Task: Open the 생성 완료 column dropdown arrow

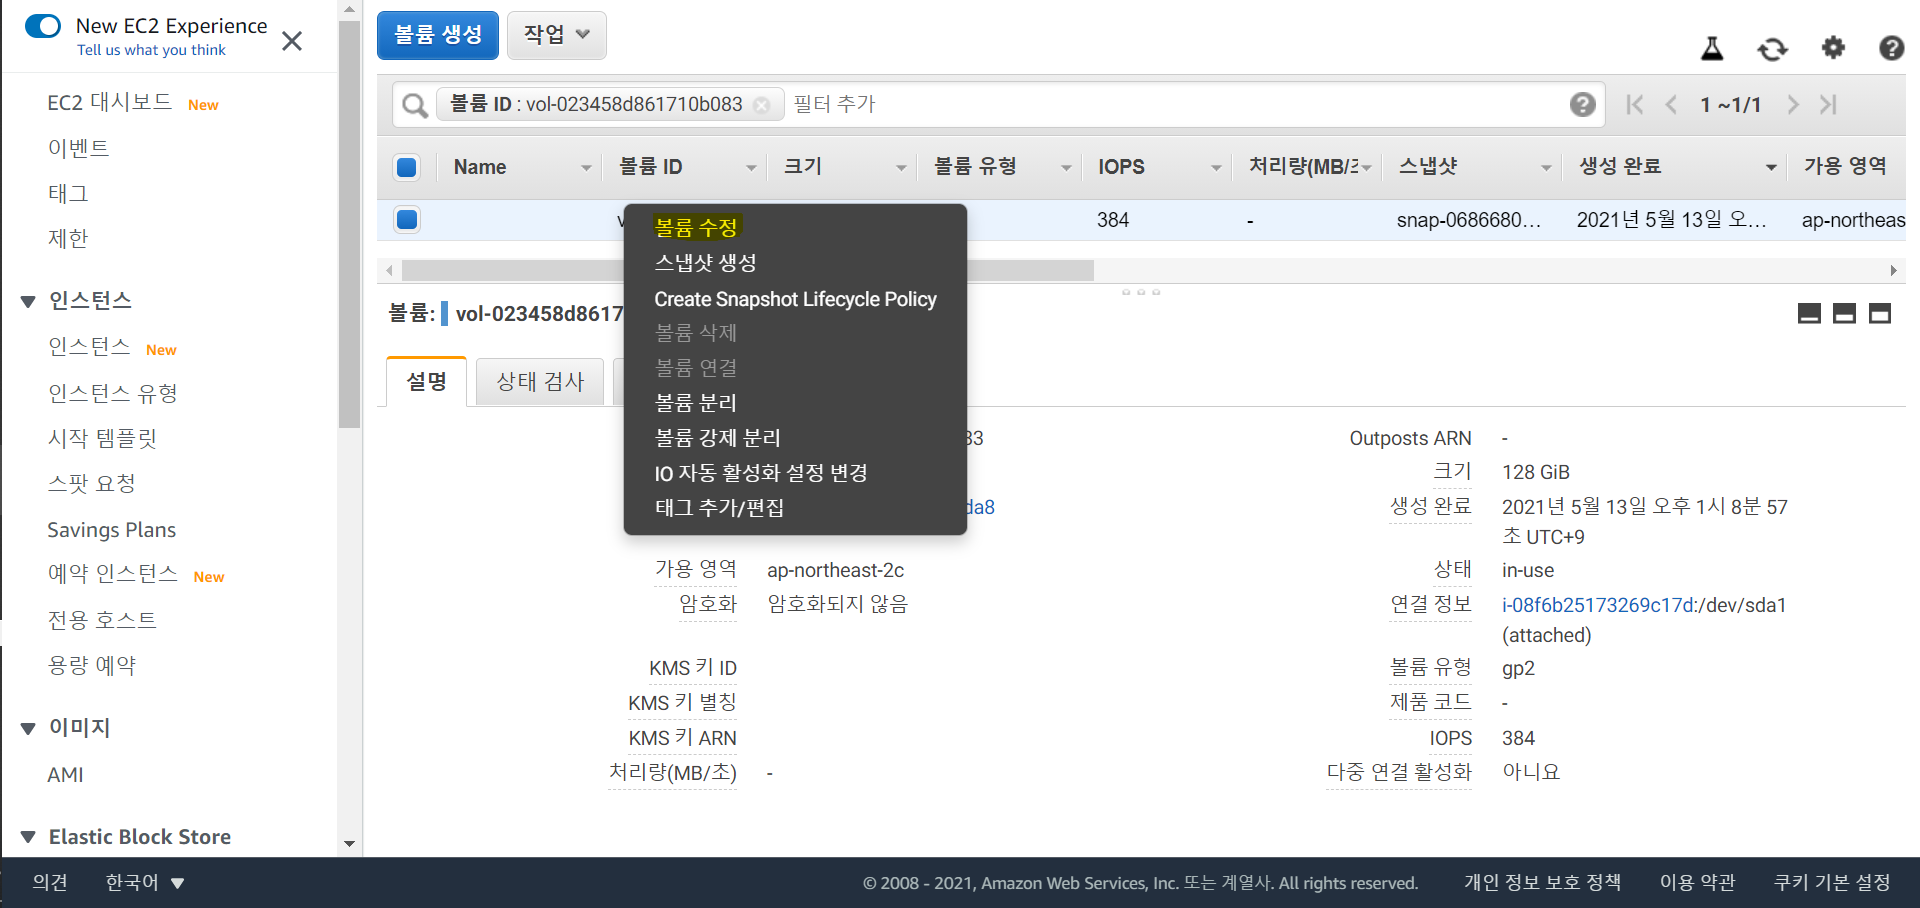Action: [1771, 168]
